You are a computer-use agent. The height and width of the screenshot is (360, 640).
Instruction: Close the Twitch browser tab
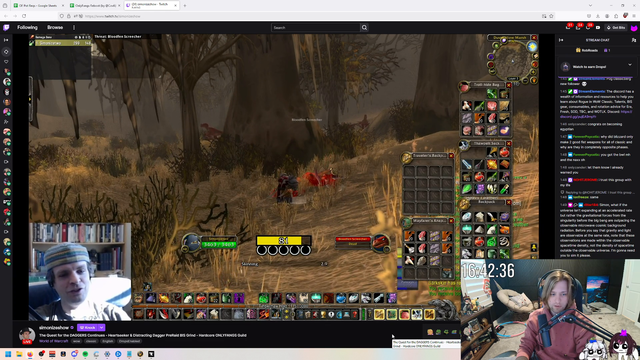176,5
